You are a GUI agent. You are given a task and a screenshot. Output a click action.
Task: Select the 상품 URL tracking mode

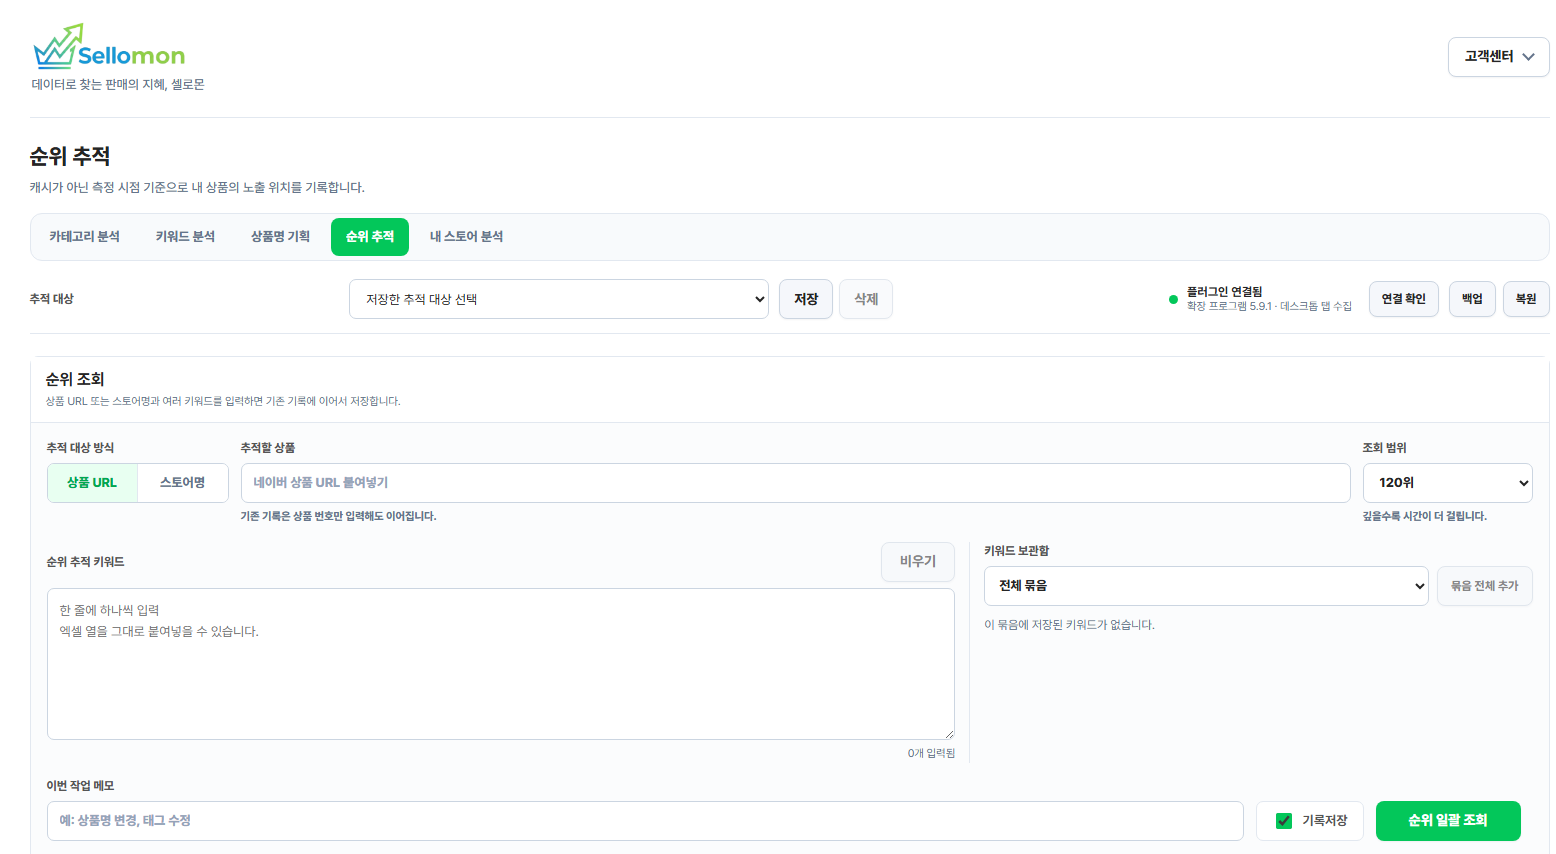92,483
